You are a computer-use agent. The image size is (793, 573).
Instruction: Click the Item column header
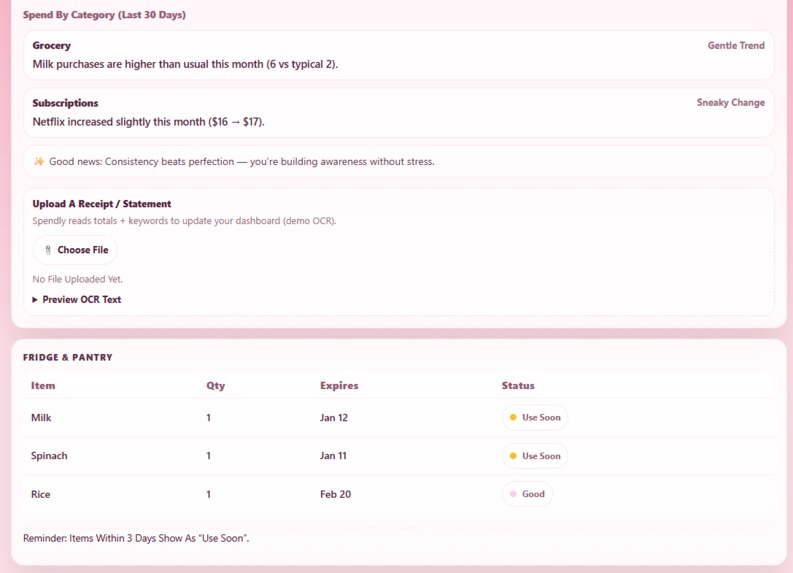(x=43, y=385)
